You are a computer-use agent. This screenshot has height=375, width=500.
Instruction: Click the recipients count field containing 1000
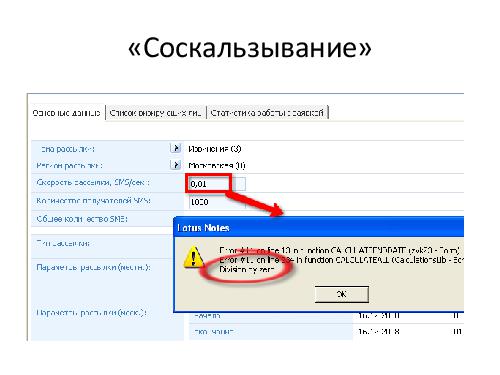click(x=217, y=202)
